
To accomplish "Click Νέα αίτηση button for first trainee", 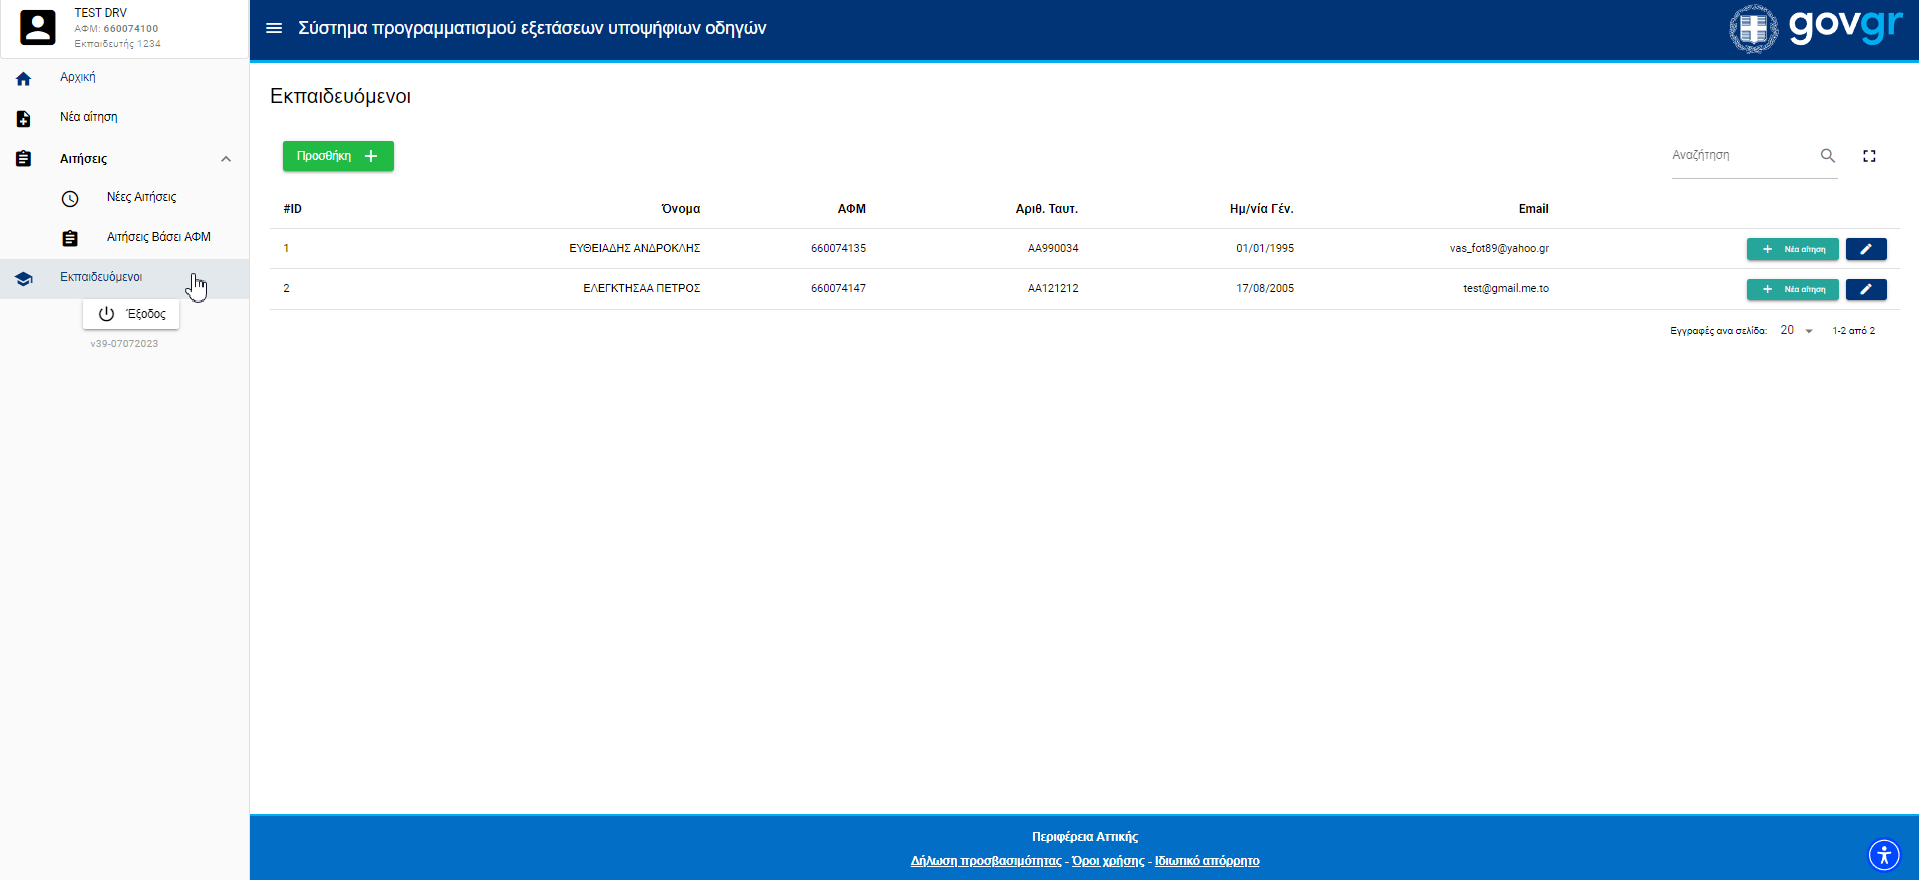I will 1792,249.
